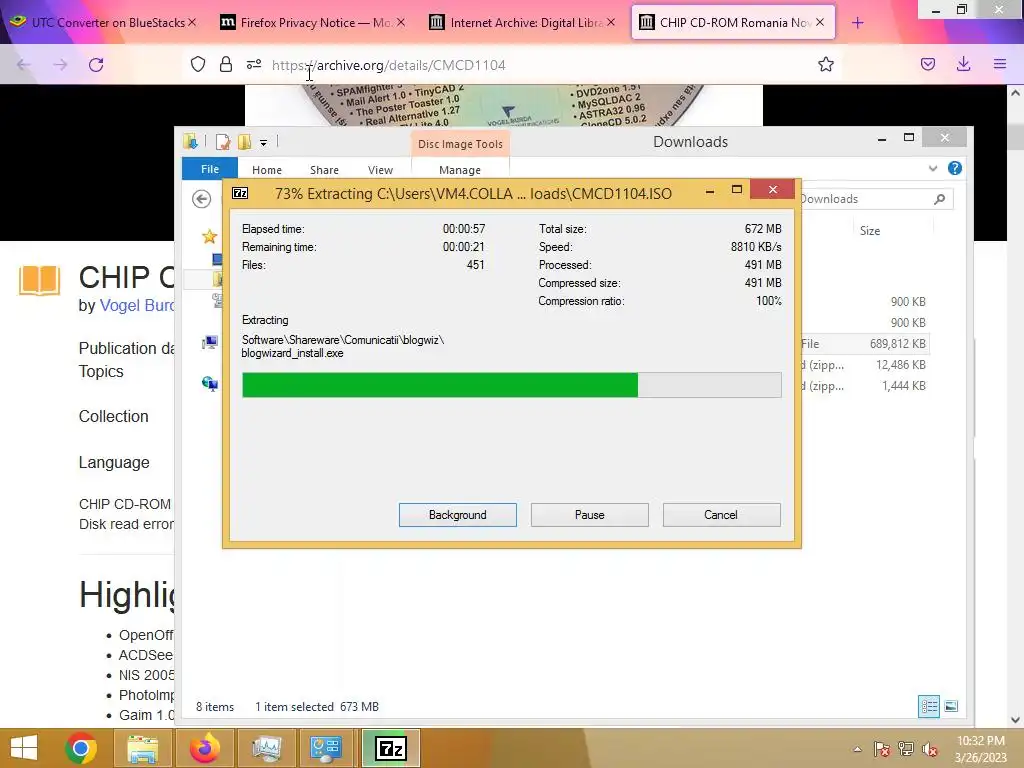Click Background button in extraction dialog
The width and height of the screenshot is (1024, 768).
point(458,515)
